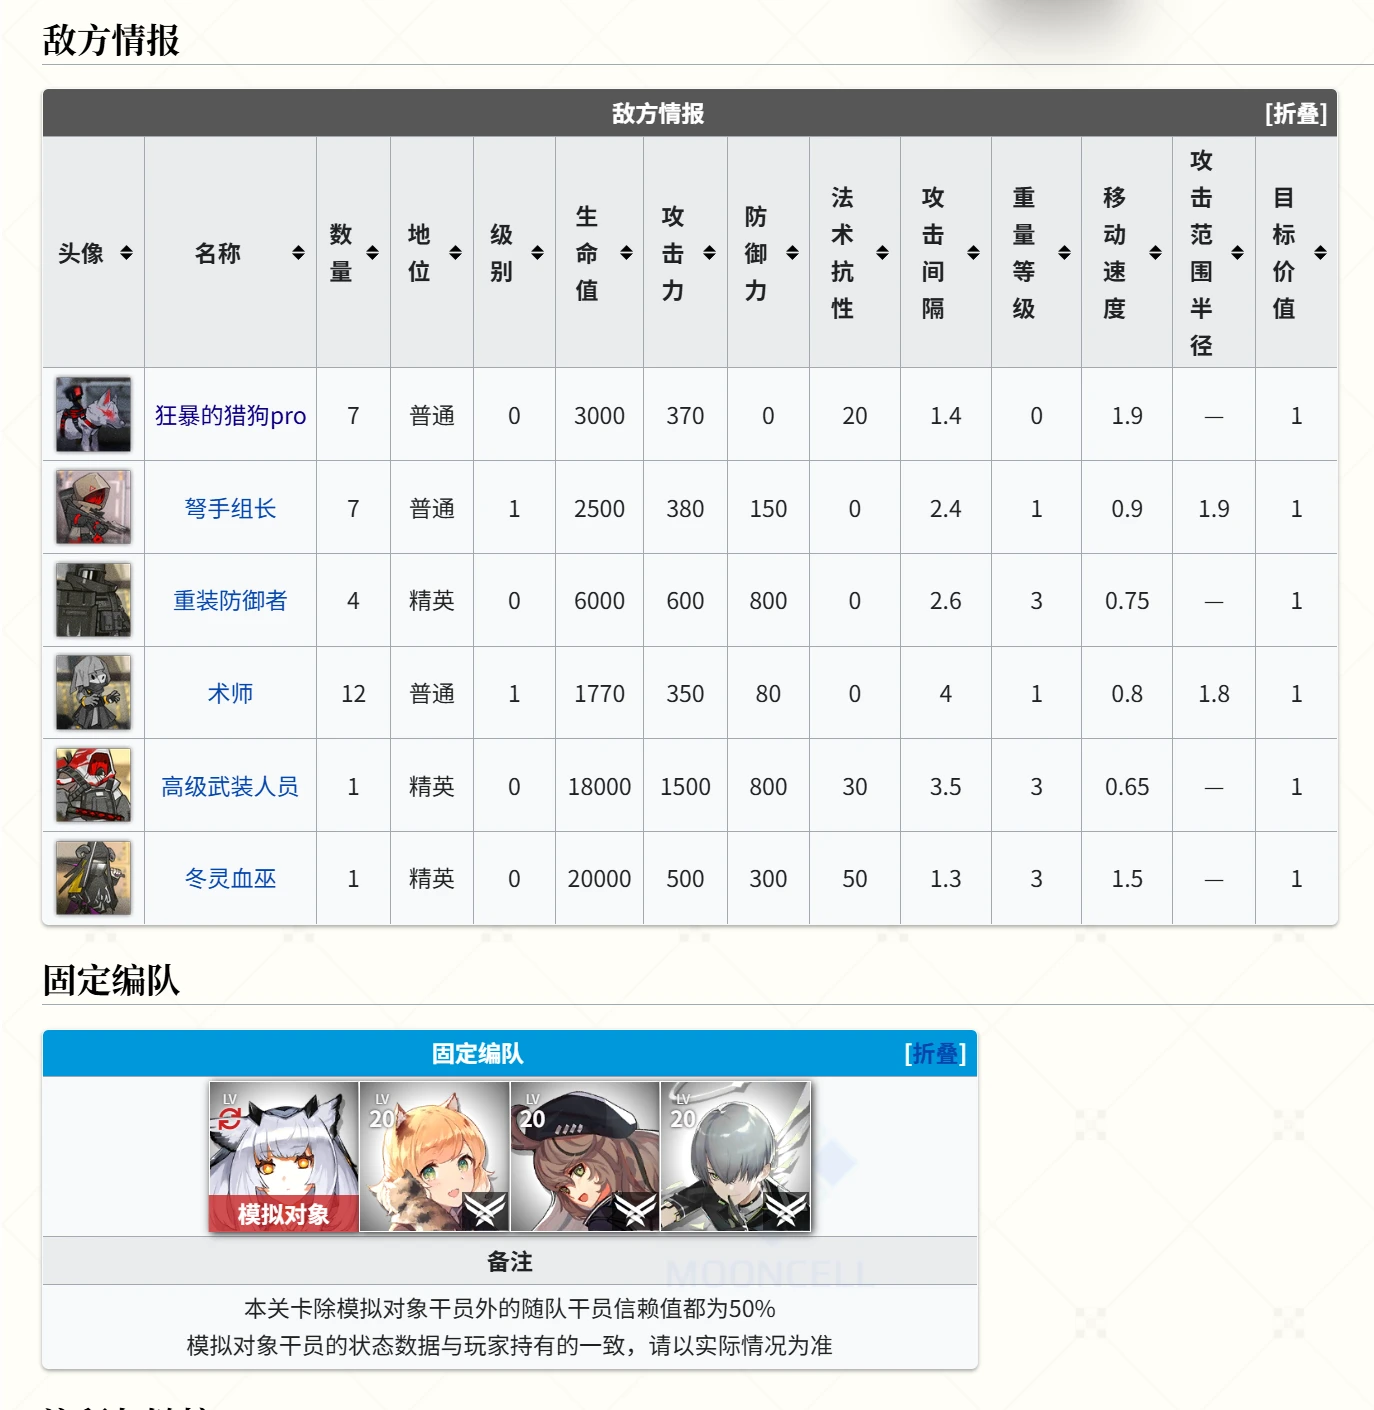1374x1410 pixels.
Task: Click the 高级武装人员 enemy avatar
Action: (x=93, y=786)
